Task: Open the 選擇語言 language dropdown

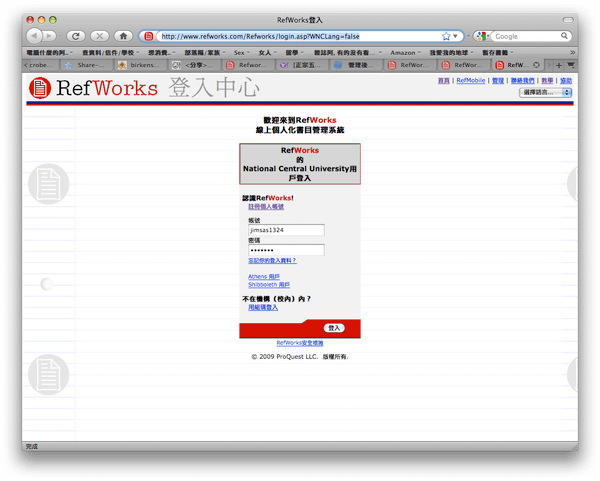Action: [x=545, y=92]
